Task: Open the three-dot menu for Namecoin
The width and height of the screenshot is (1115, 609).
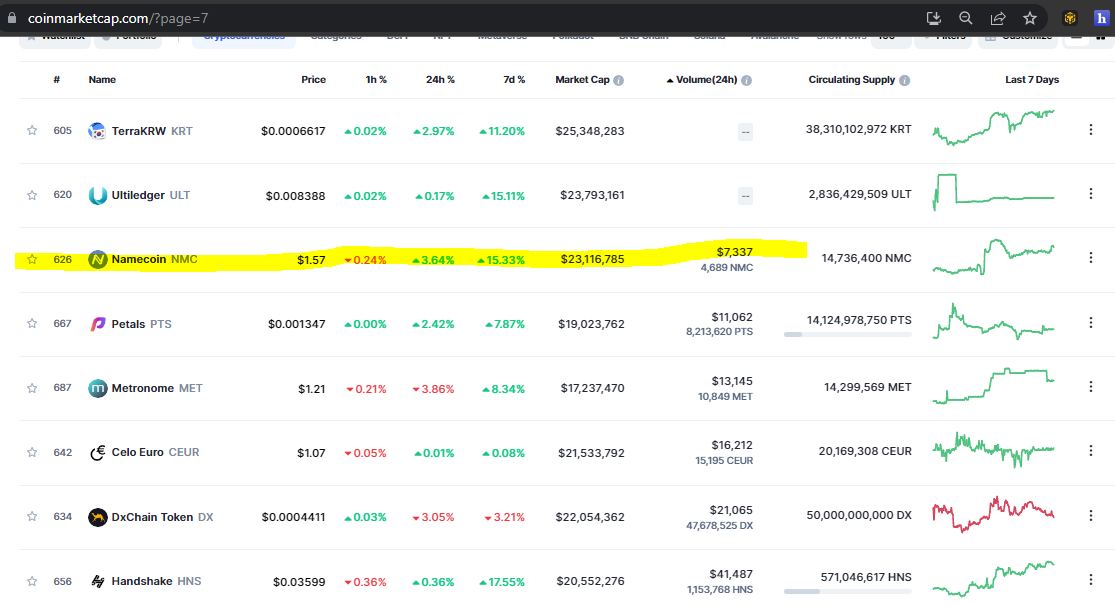Action: click(x=1091, y=258)
